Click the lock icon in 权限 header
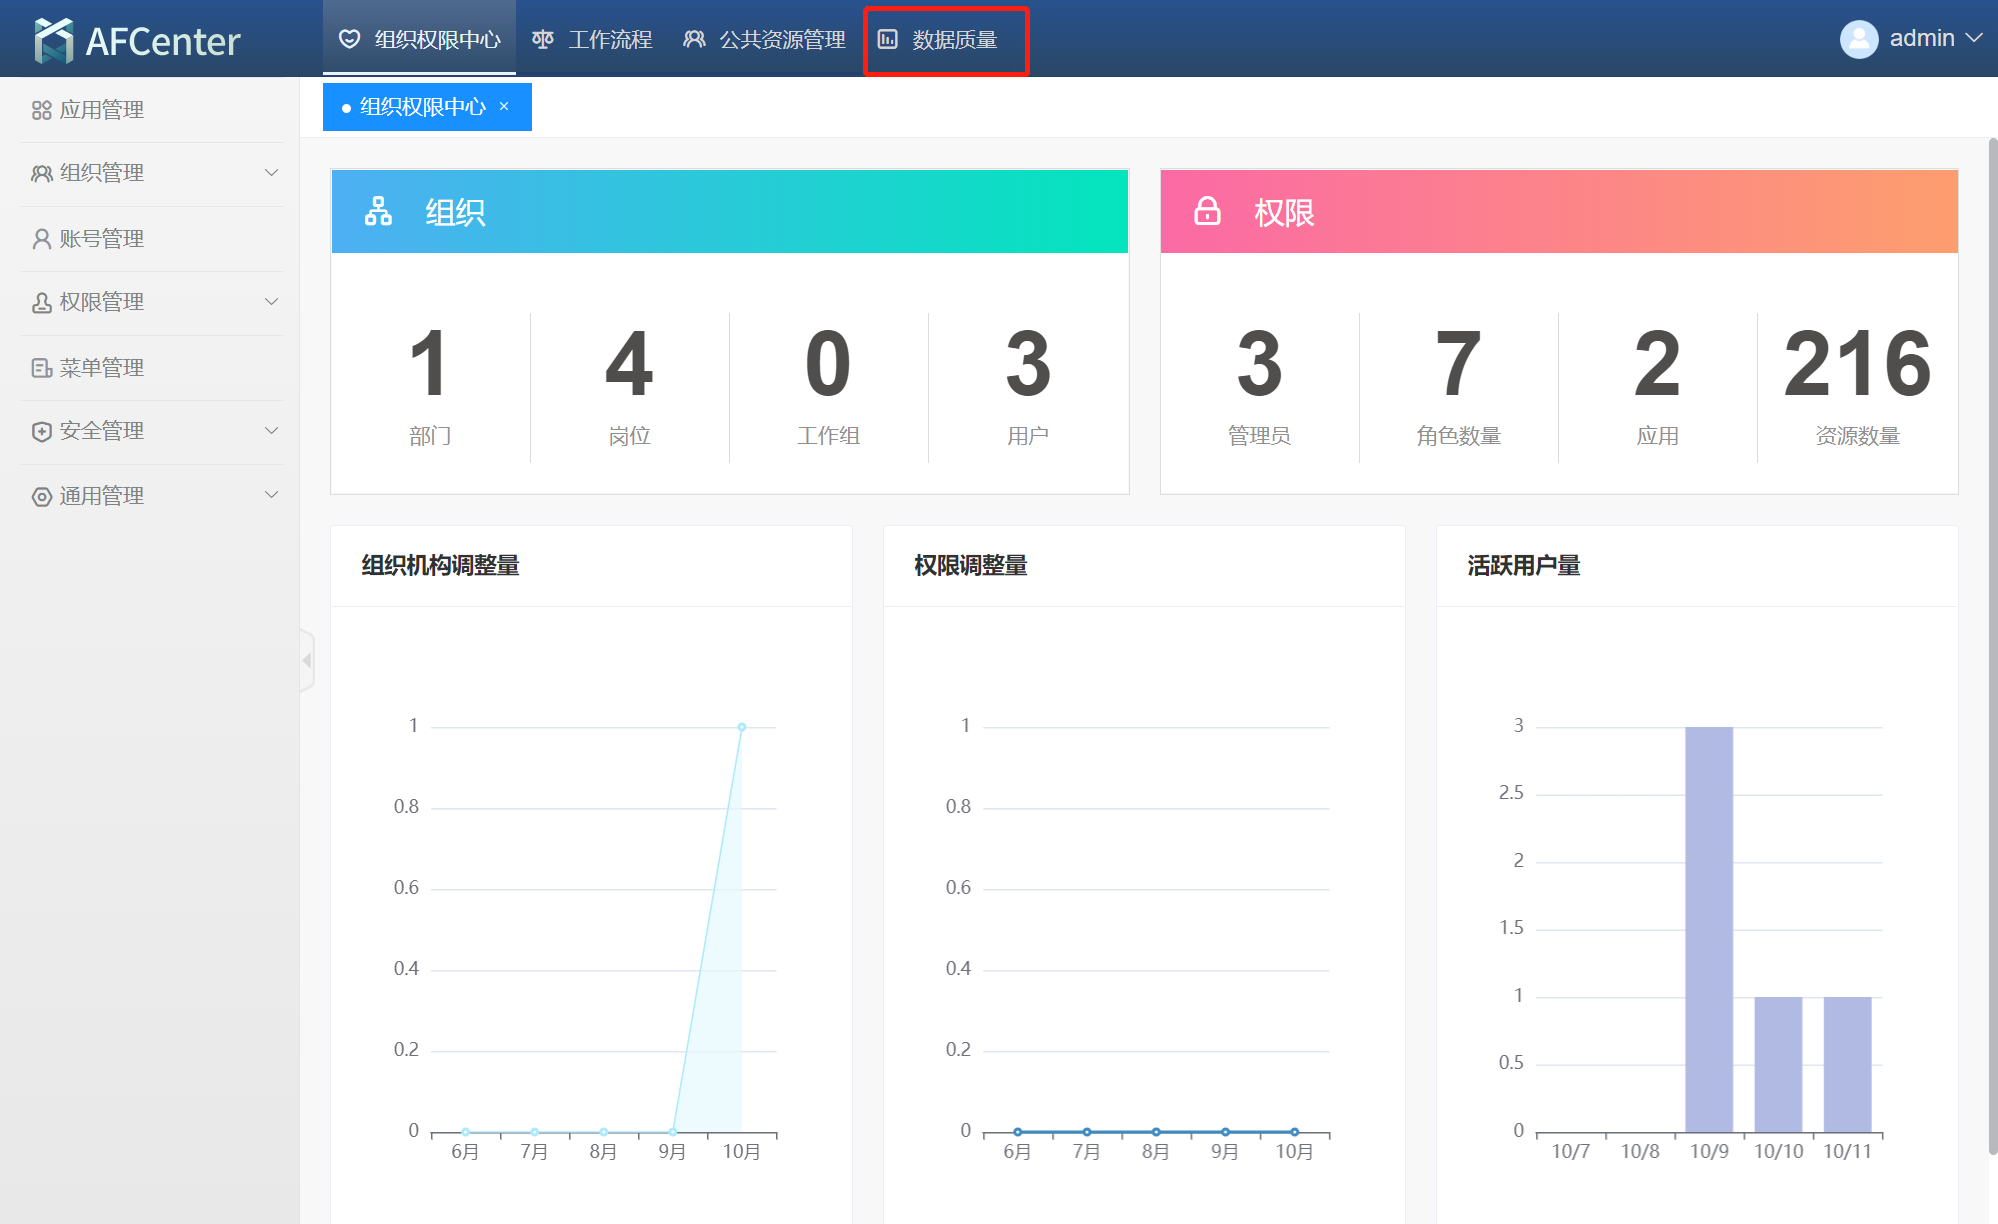This screenshot has width=1998, height=1224. coord(1207,211)
